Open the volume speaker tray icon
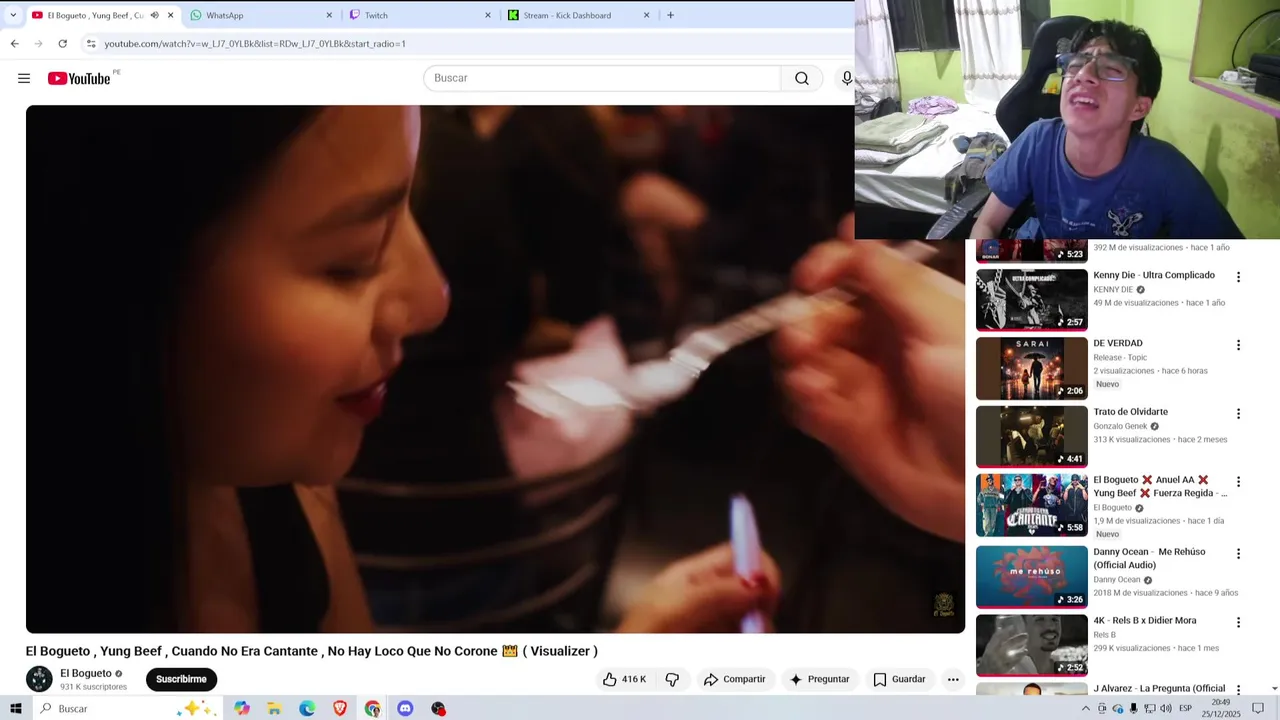Screen dimensions: 1280x720 click(x=1166, y=709)
